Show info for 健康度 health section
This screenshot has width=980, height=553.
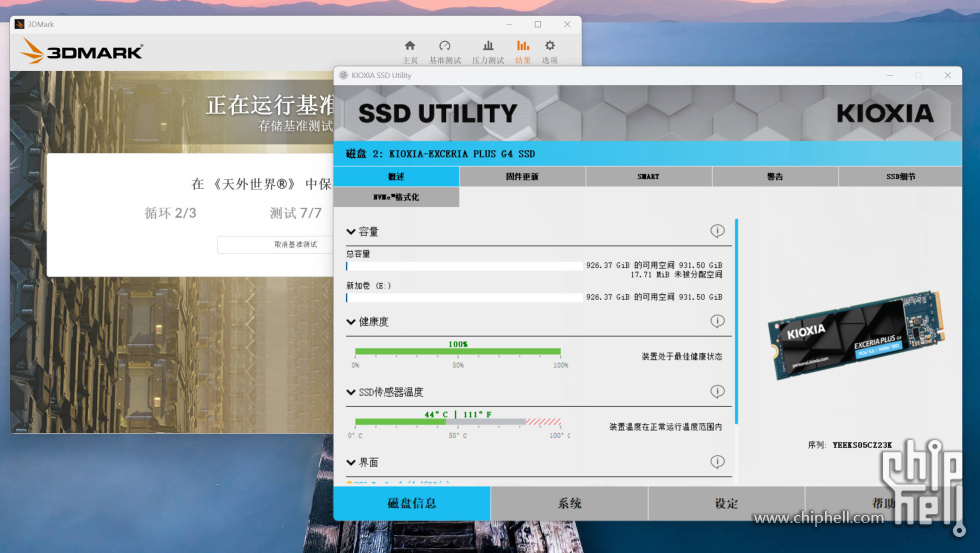click(x=718, y=321)
